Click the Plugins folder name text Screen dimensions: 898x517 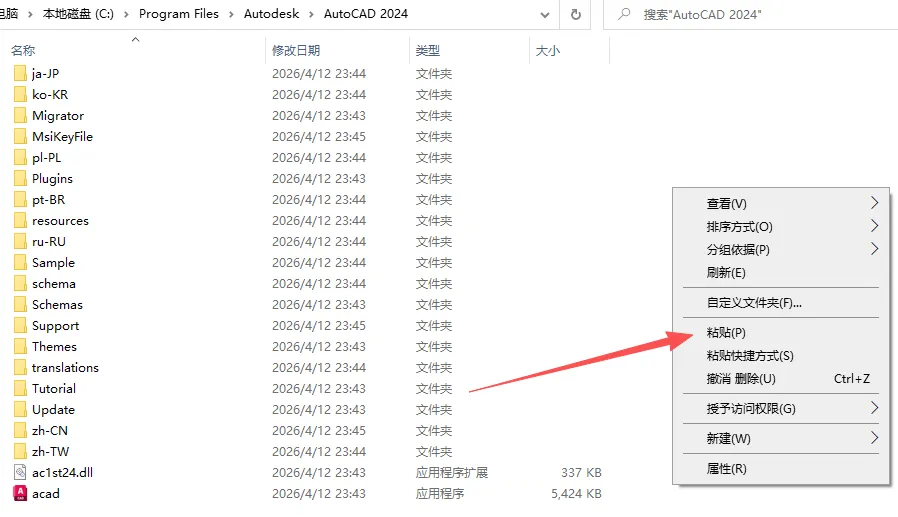pyautogui.click(x=52, y=179)
